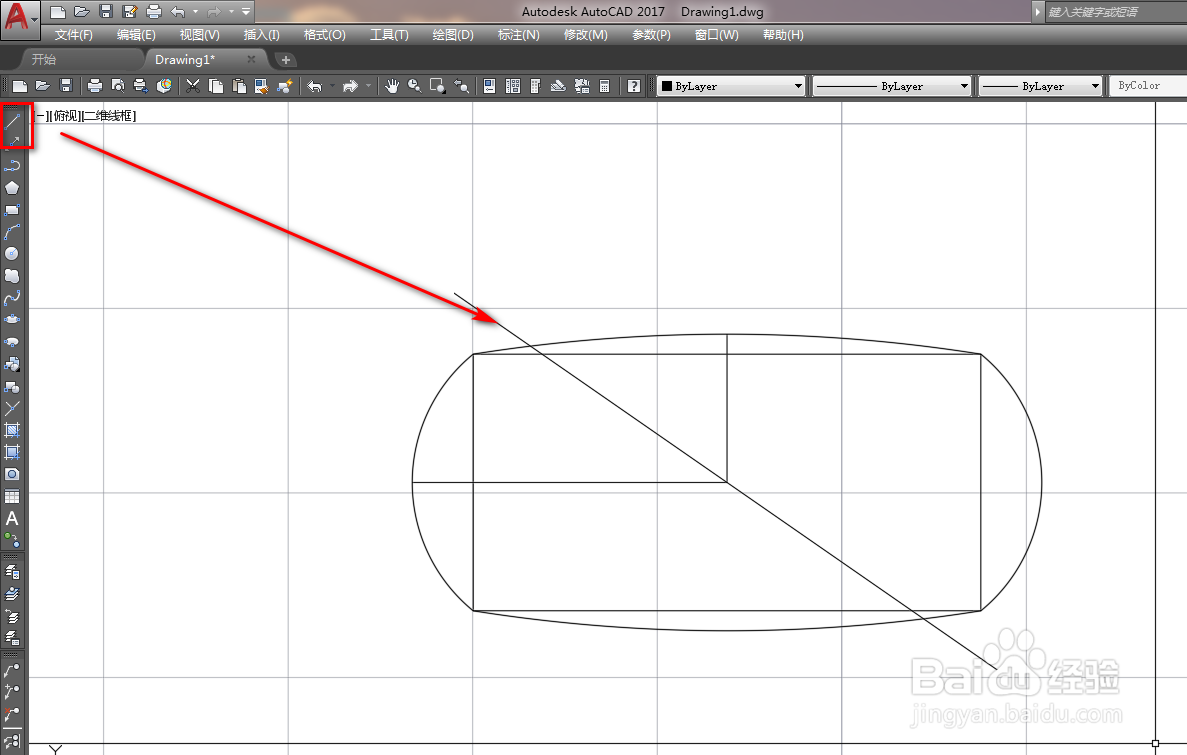Click the [二维线框] visual style label
This screenshot has width=1187, height=755.
point(108,116)
